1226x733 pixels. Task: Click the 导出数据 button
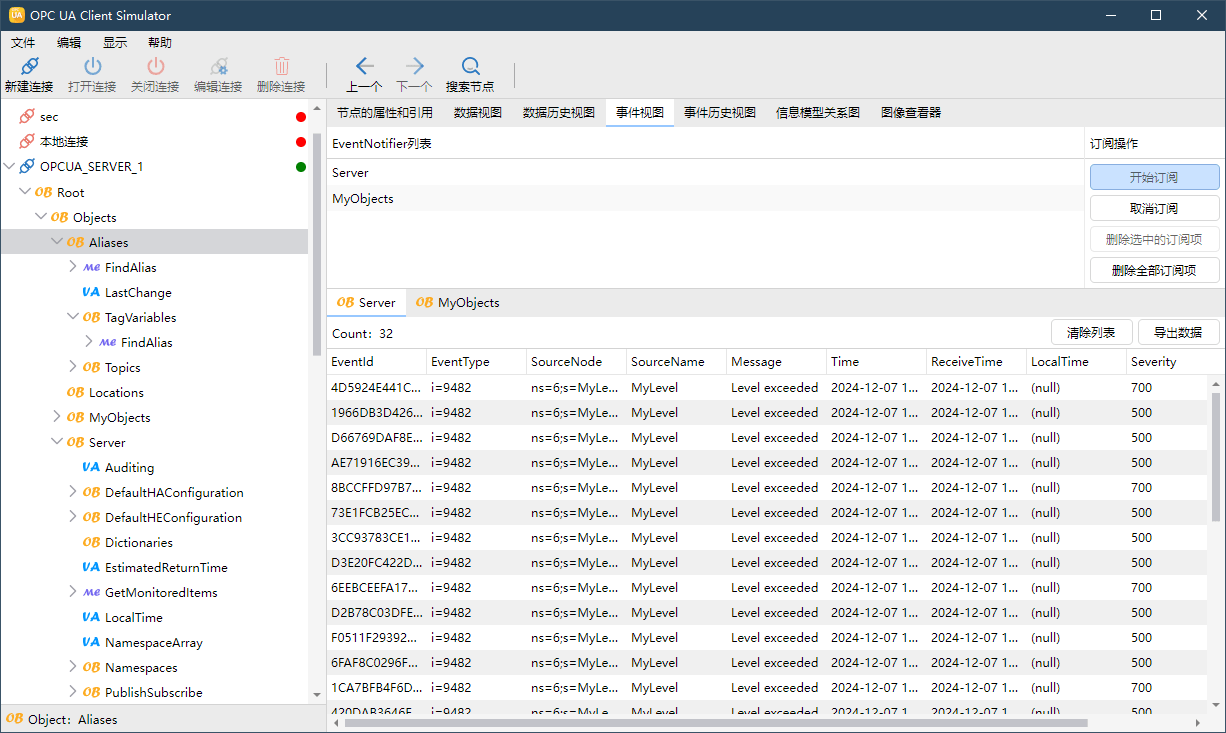click(x=1179, y=333)
